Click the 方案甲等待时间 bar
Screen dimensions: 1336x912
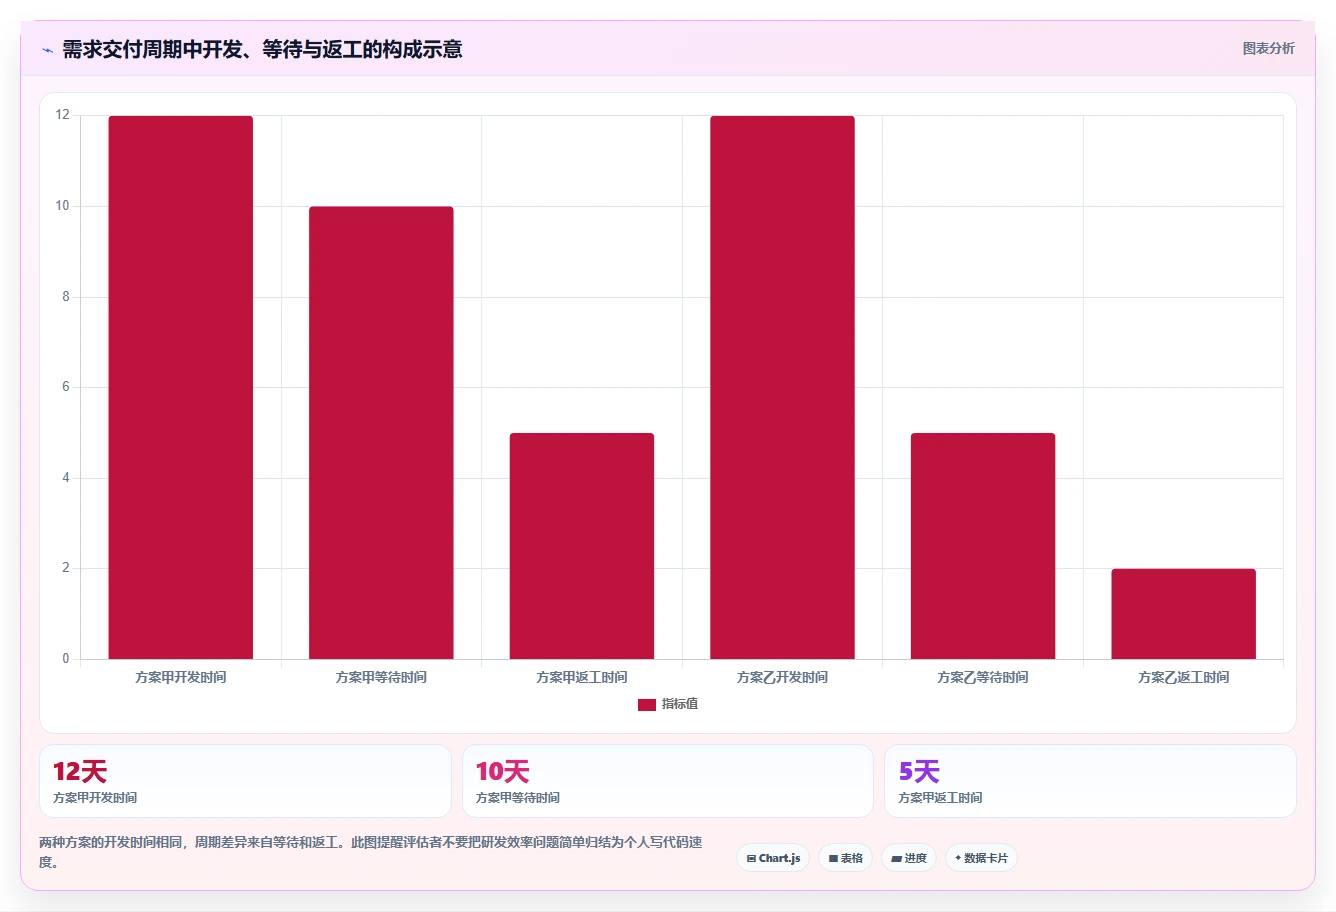coord(381,433)
